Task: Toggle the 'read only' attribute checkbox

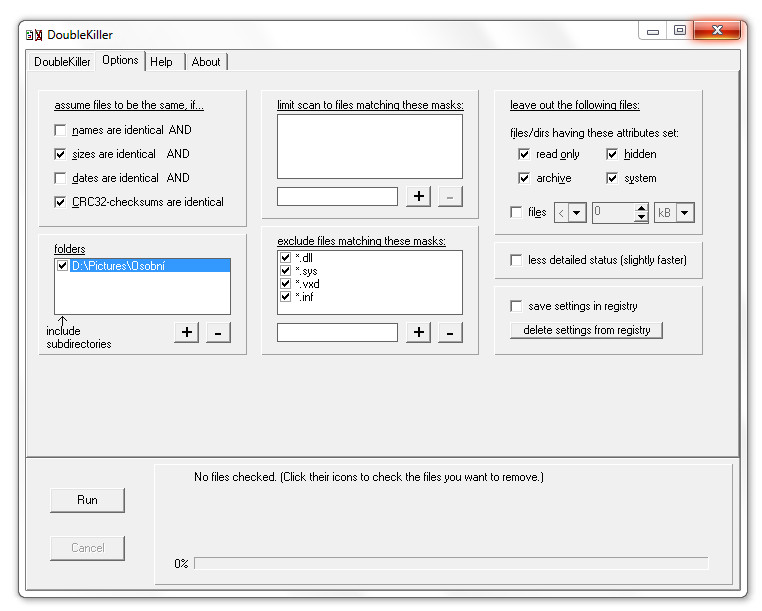Action: pyautogui.click(x=523, y=154)
